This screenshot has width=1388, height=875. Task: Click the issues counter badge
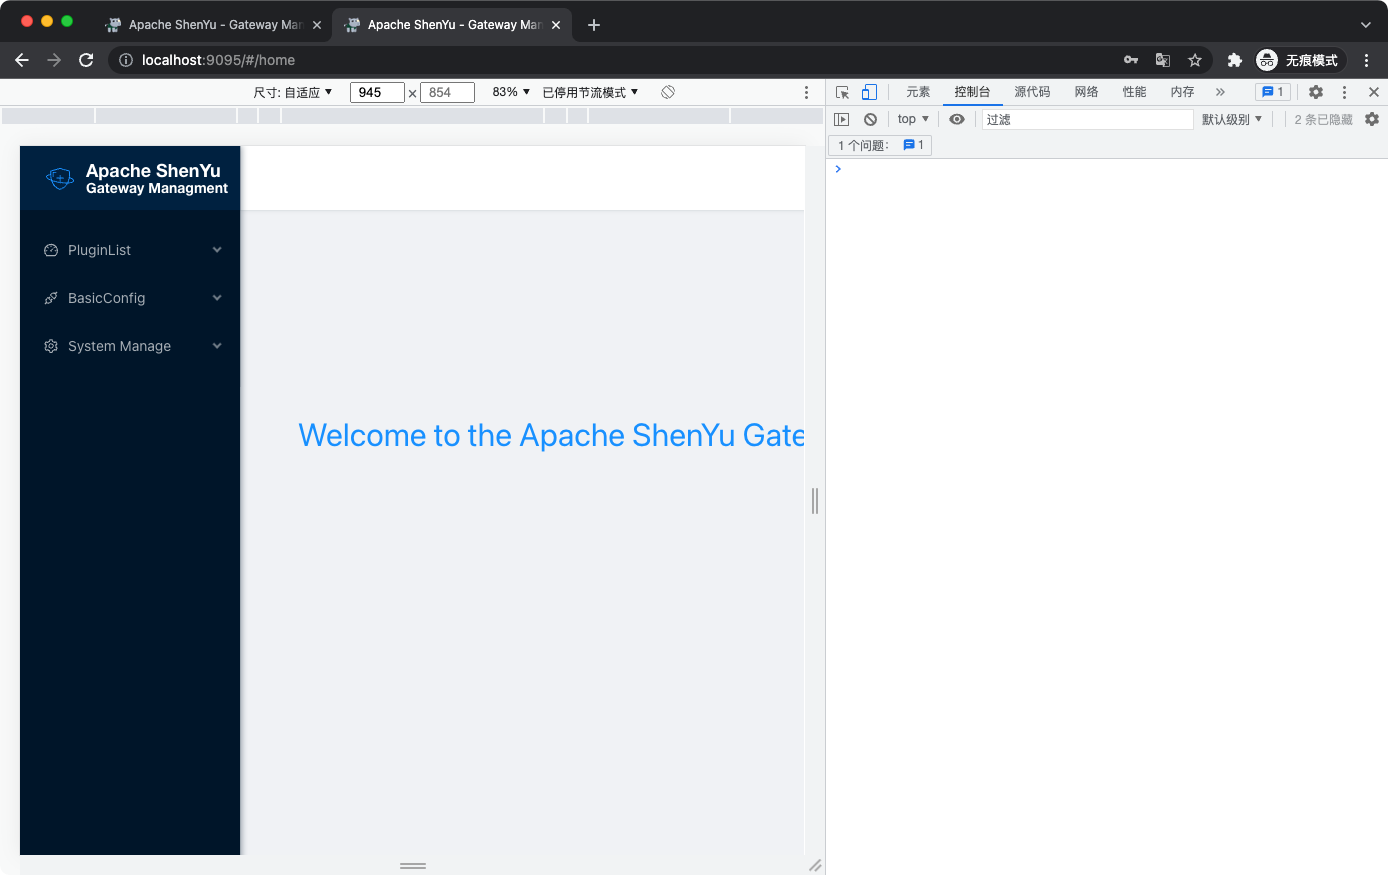(1272, 91)
